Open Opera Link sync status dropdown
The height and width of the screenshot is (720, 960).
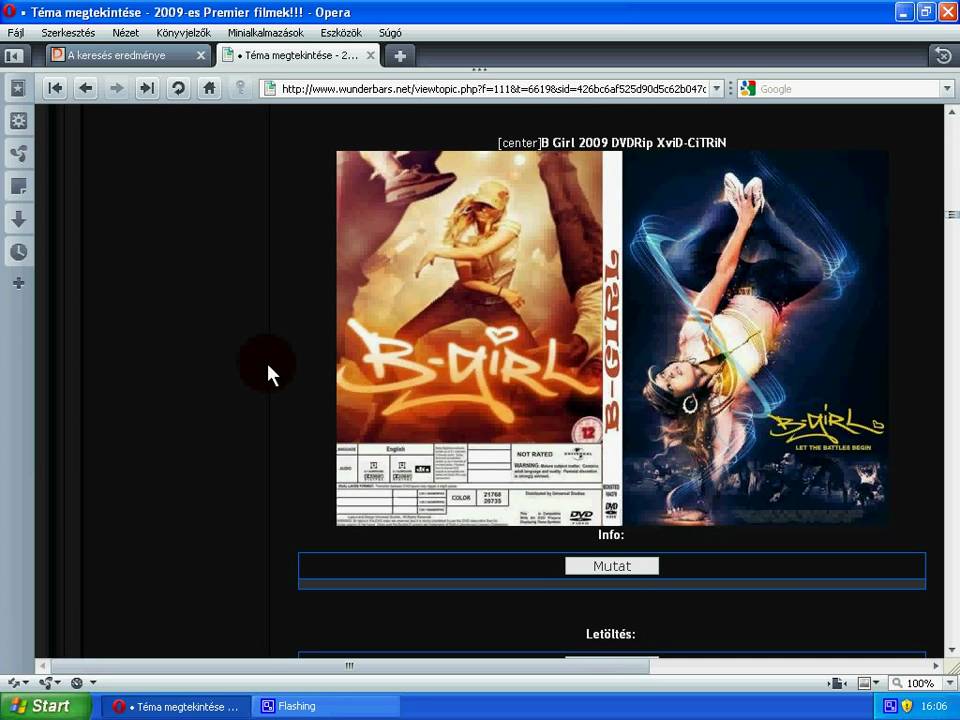(x=17, y=683)
